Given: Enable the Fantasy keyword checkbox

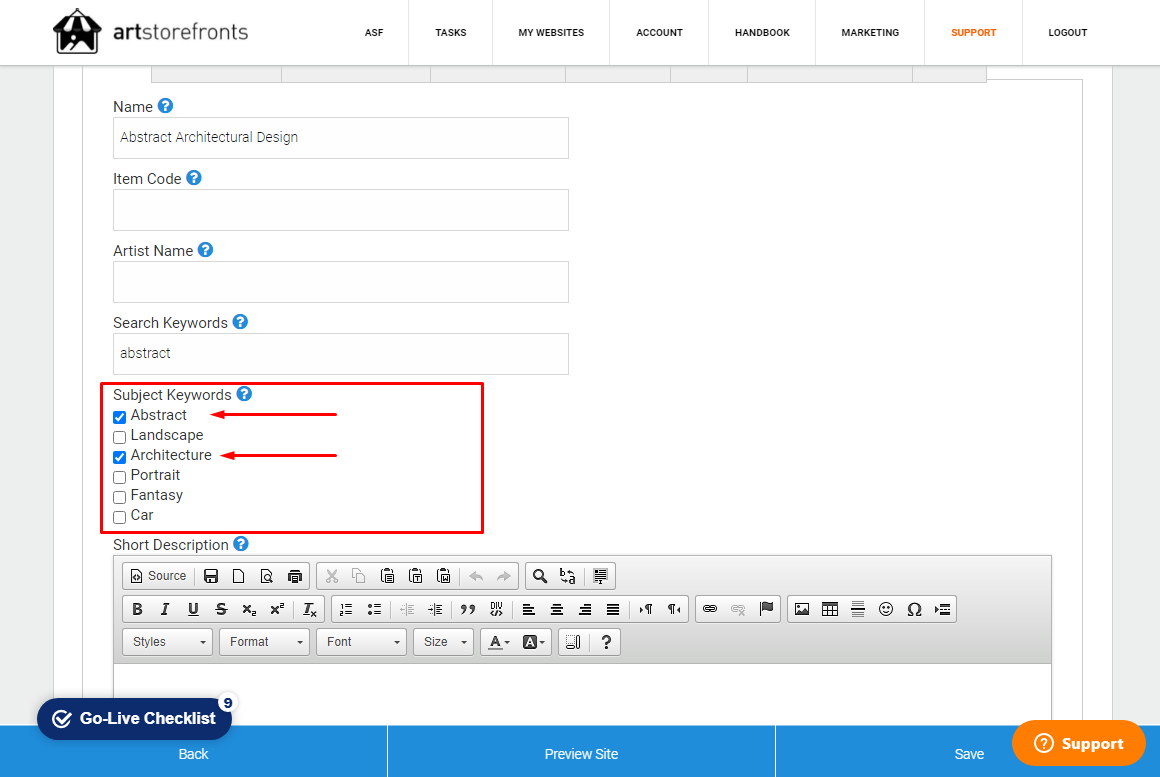Looking at the screenshot, I should click(120, 497).
